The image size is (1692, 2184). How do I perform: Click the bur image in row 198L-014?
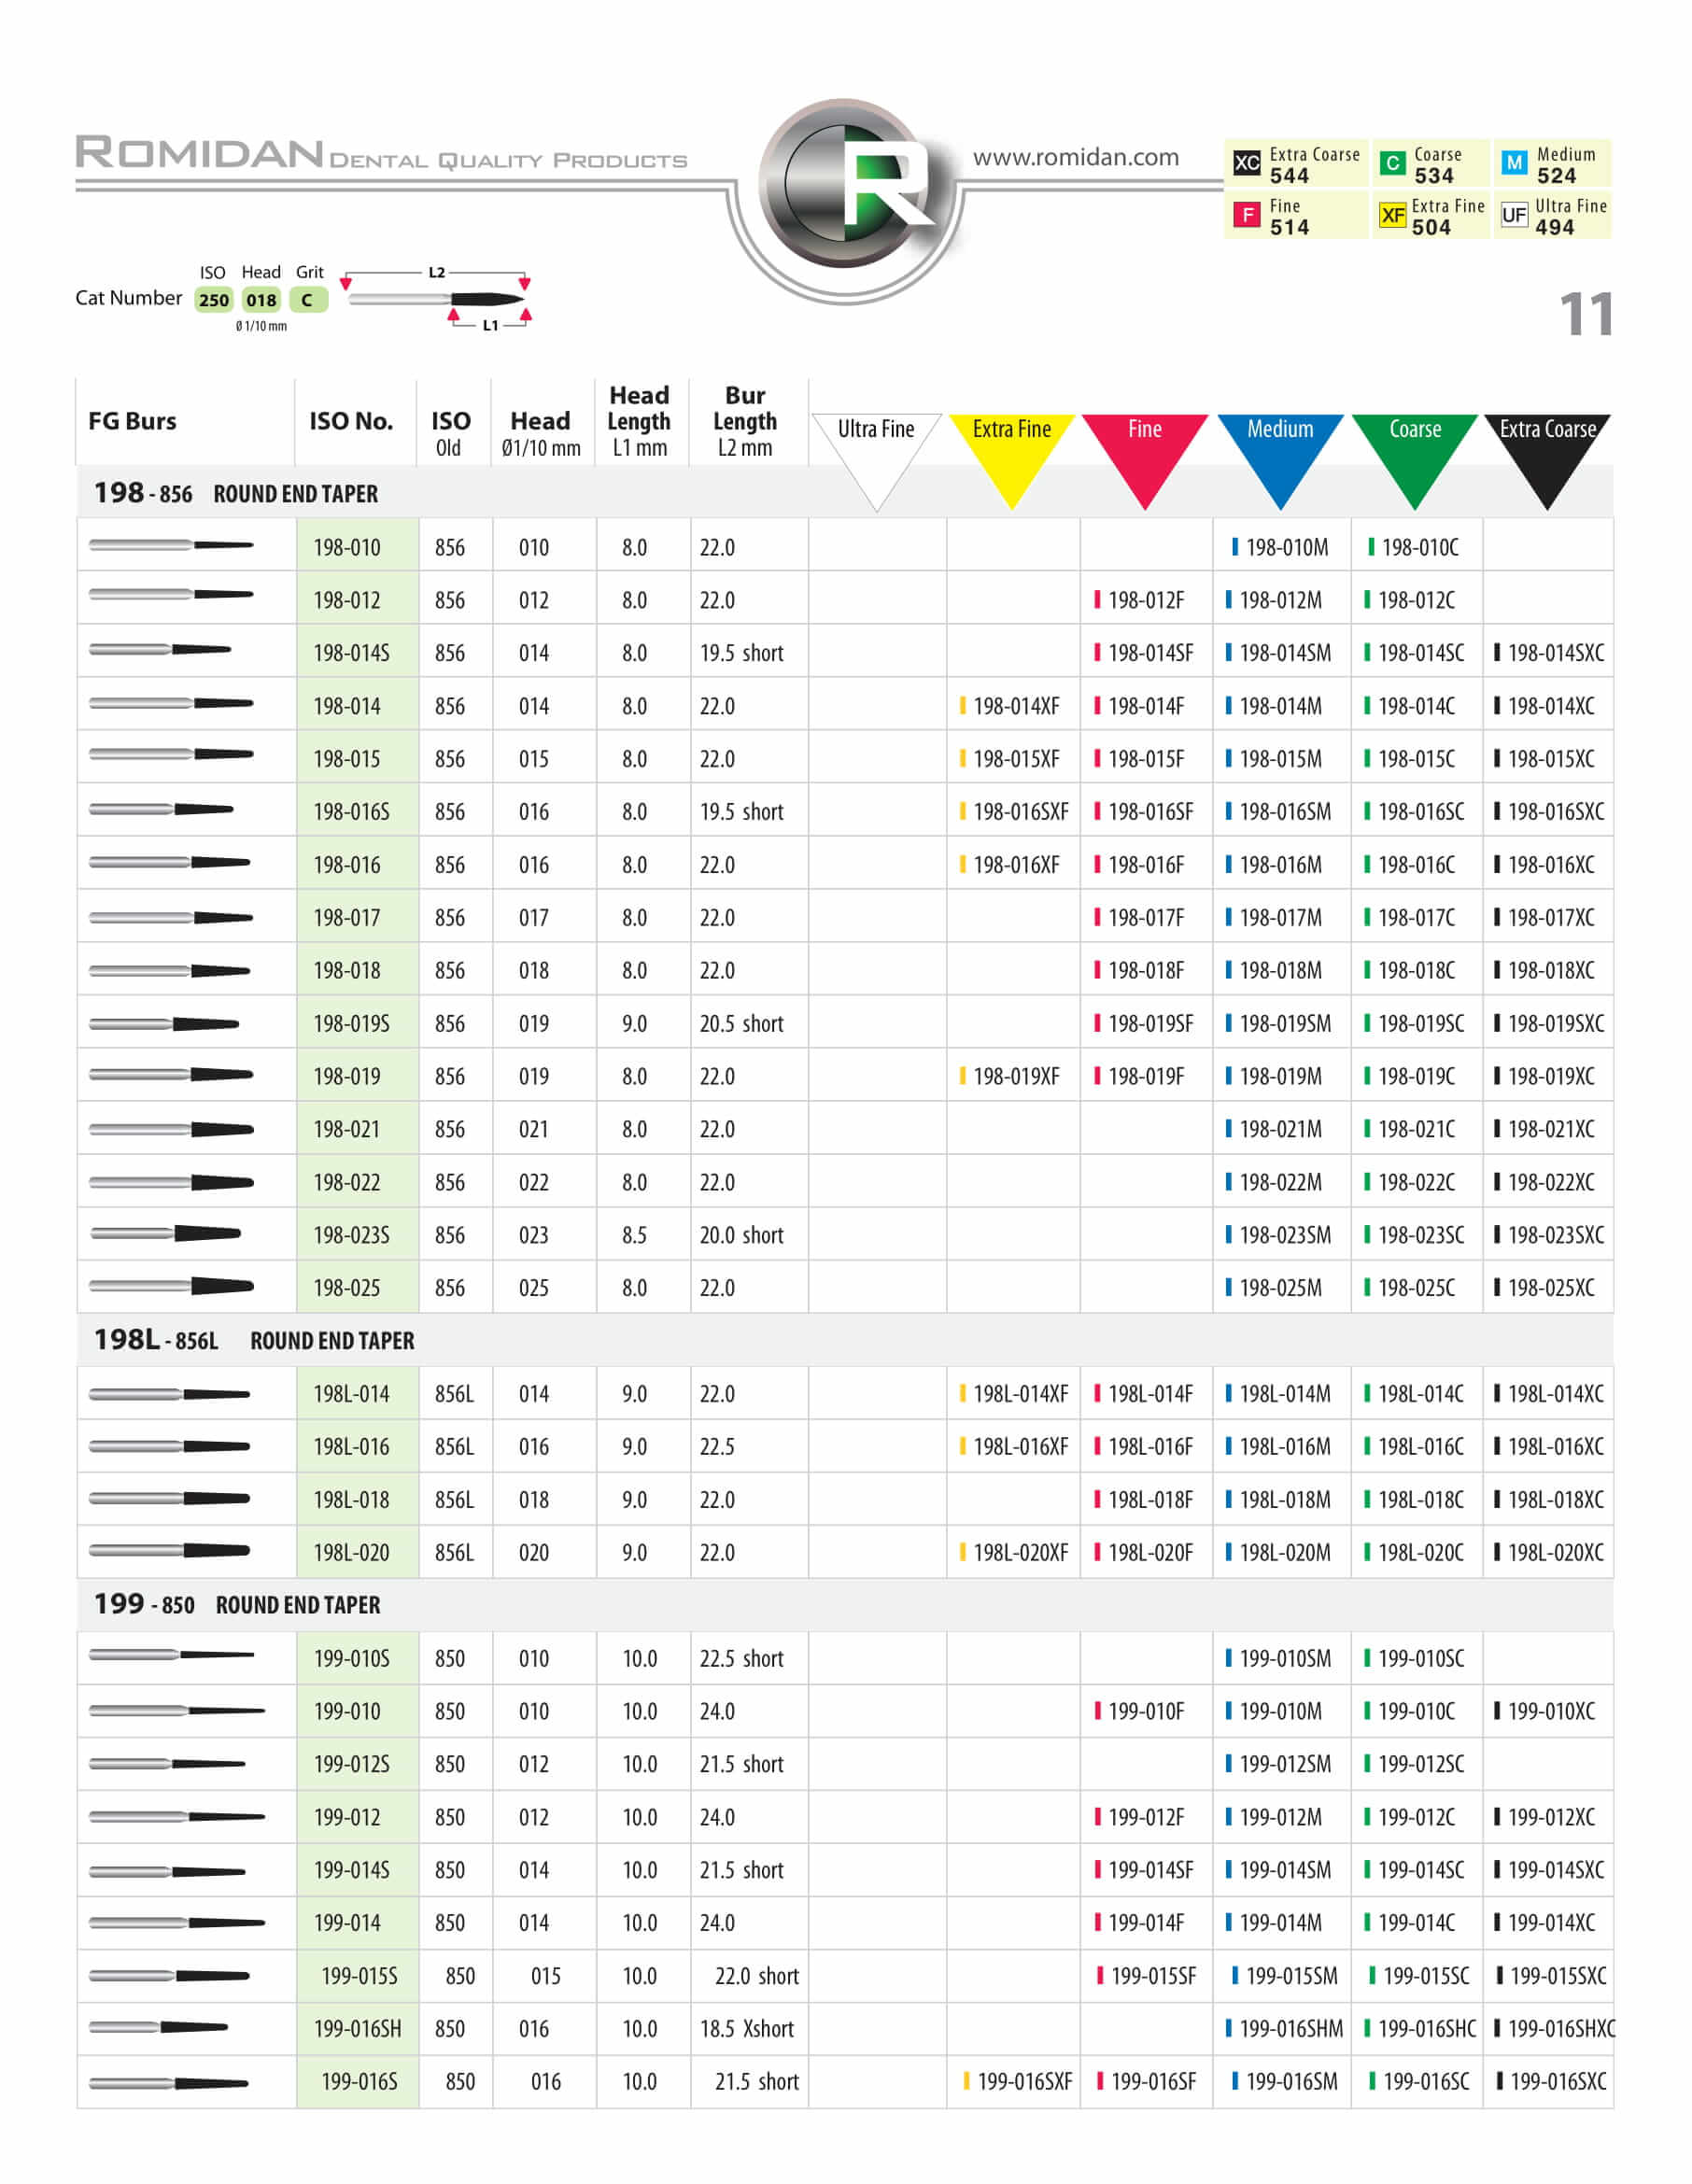(x=169, y=1394)
